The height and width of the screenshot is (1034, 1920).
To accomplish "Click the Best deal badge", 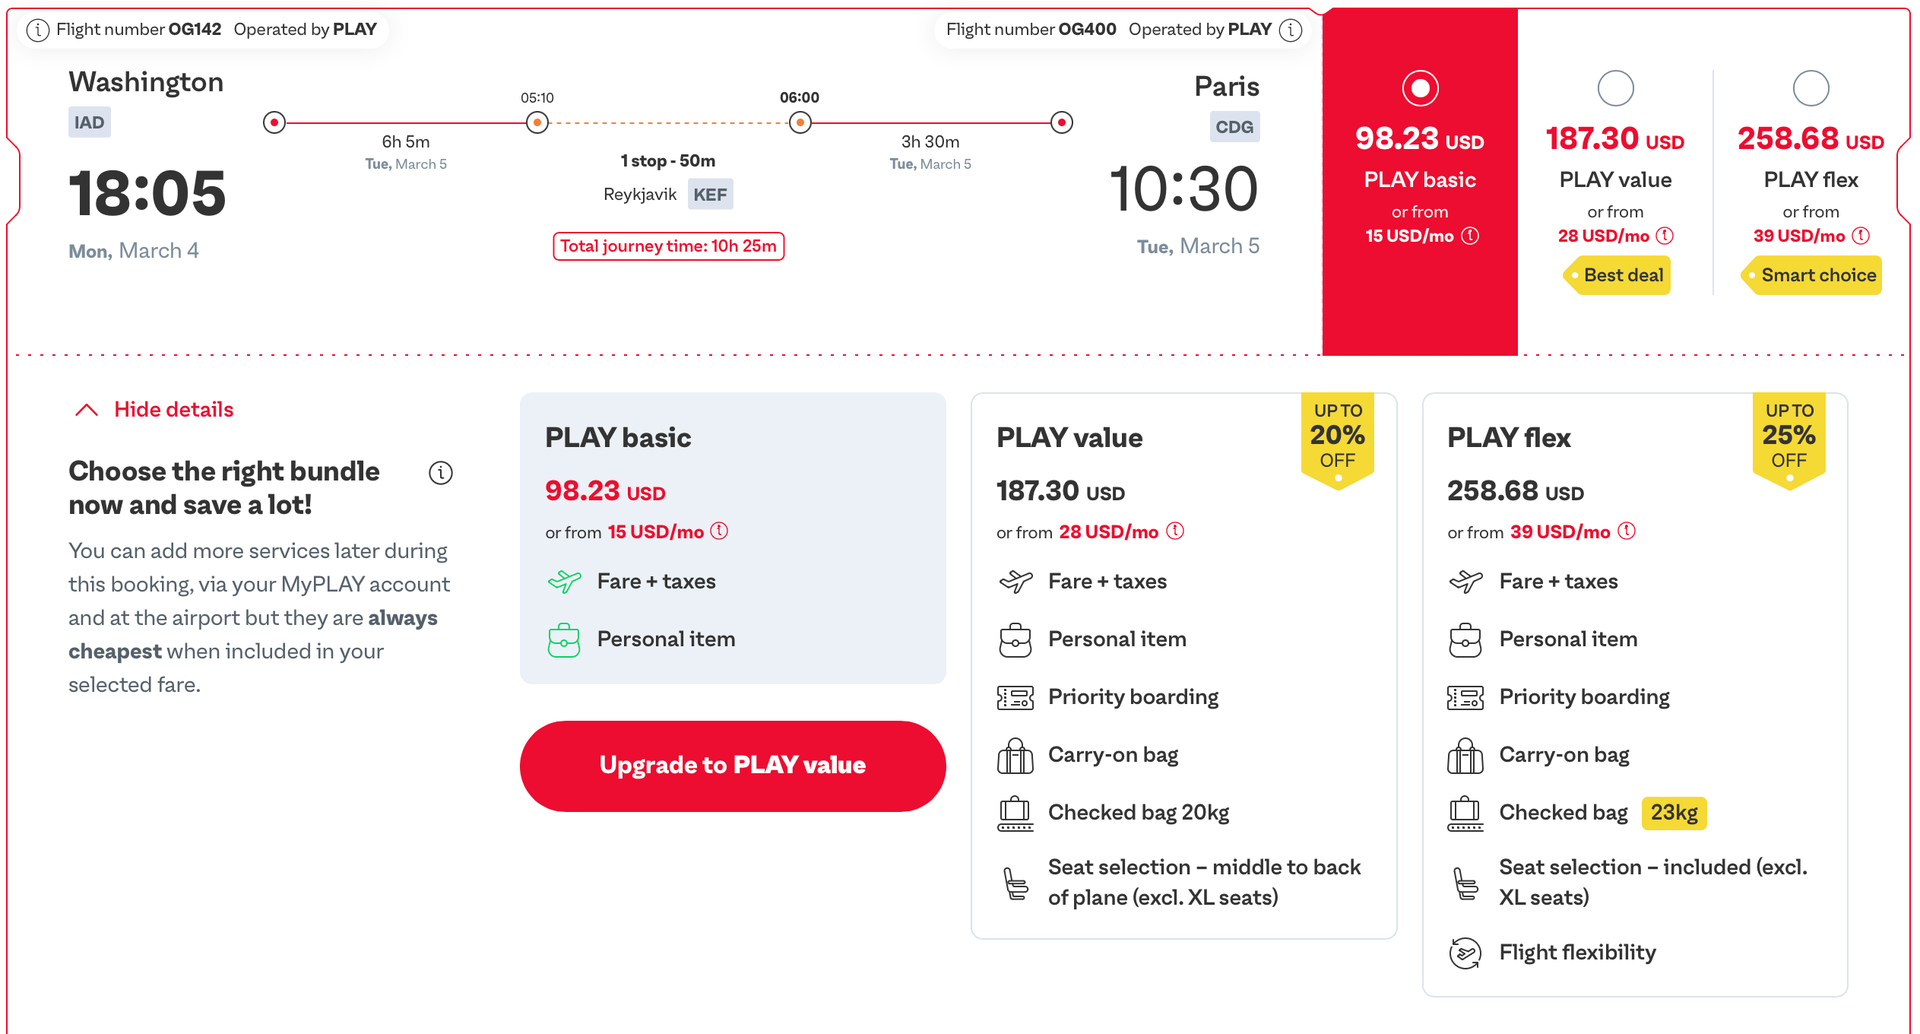I will point(1615,275).
